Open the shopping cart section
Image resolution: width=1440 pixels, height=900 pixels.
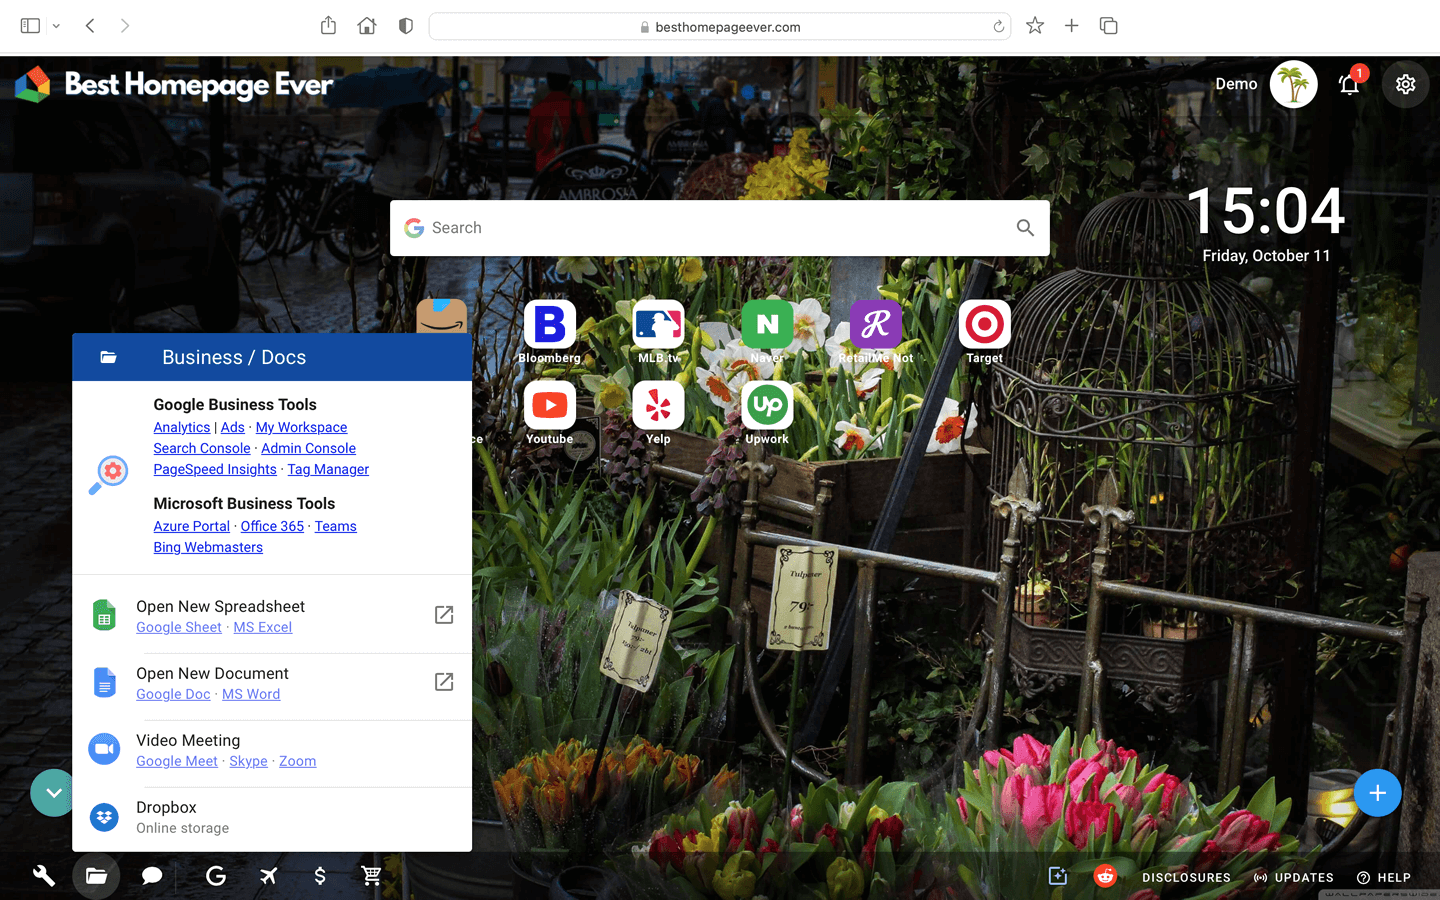[x=371, y=876]
